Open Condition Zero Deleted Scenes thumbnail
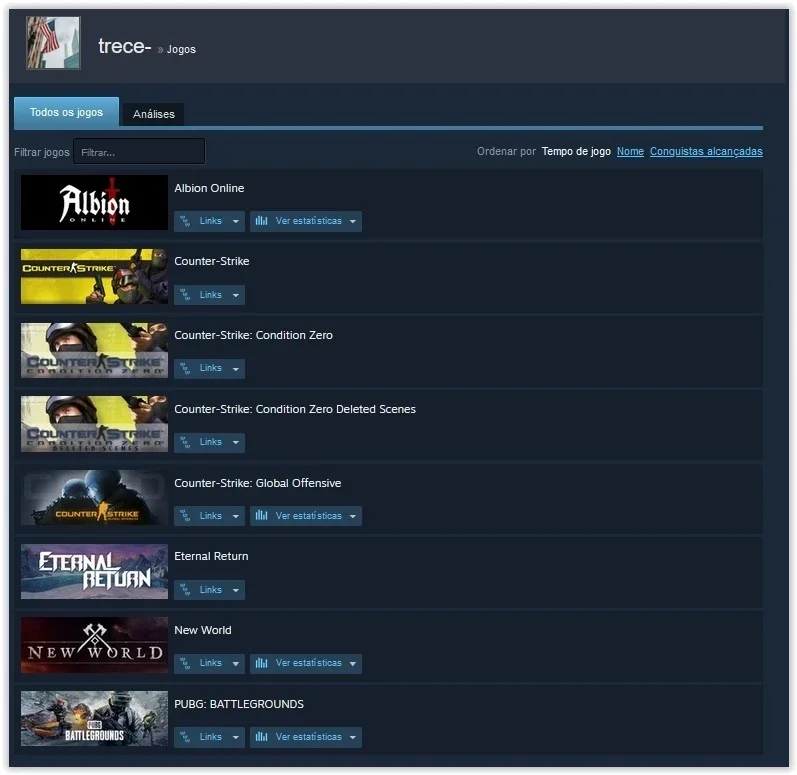Image resolution: width=797 pixels, height=775 pixels. [95, 424]
